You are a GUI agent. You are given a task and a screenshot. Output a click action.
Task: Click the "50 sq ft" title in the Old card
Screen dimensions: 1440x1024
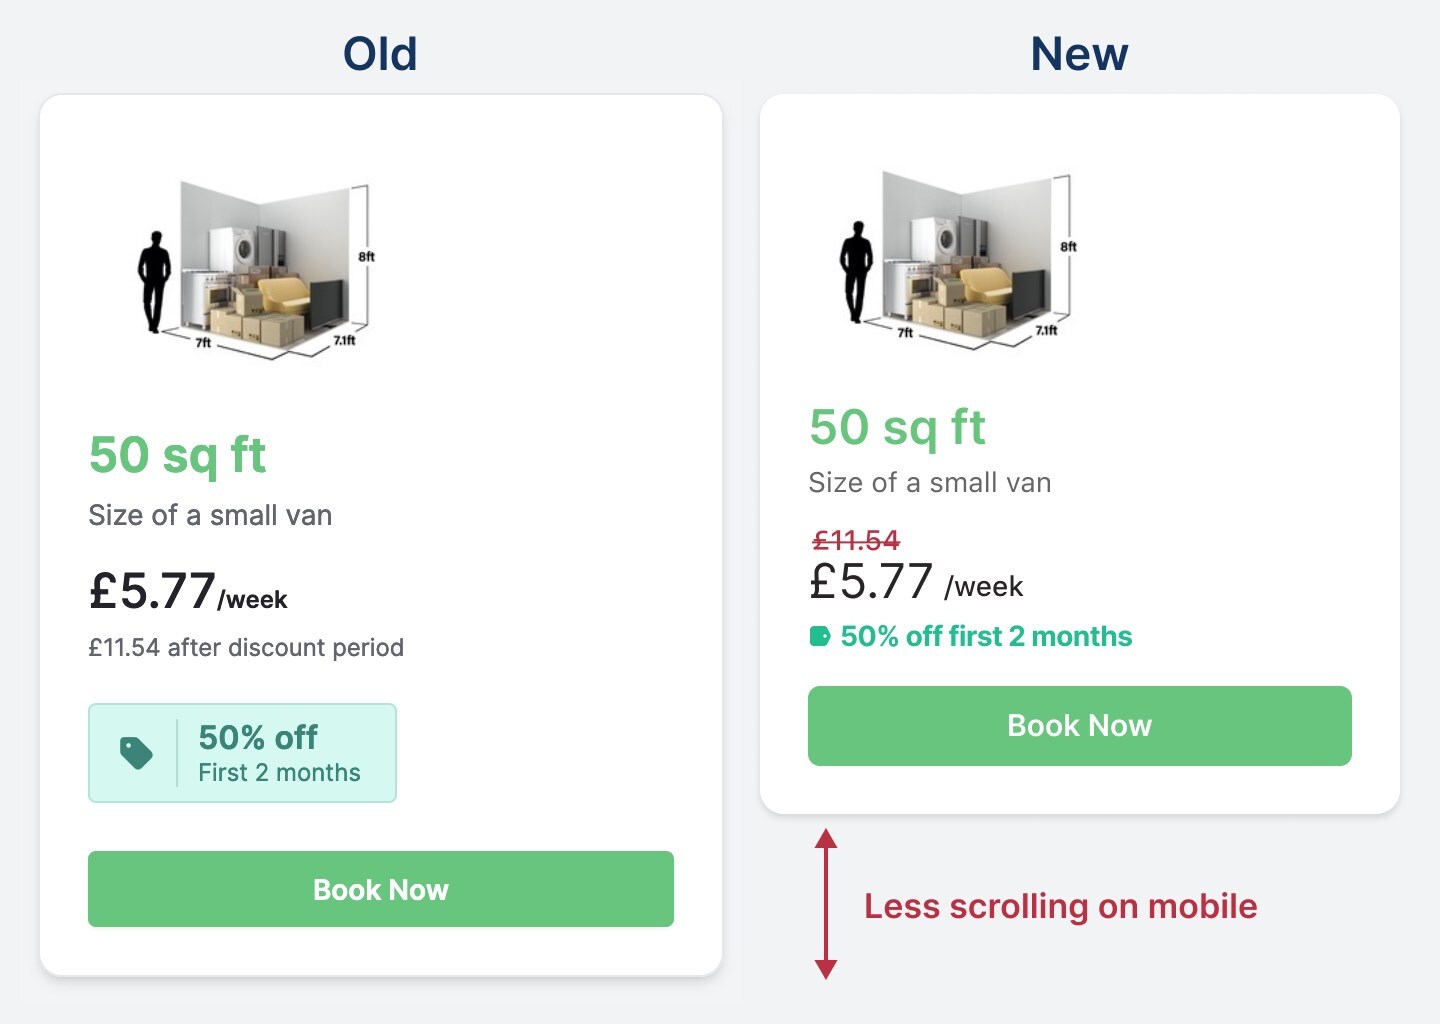[177, 455]
